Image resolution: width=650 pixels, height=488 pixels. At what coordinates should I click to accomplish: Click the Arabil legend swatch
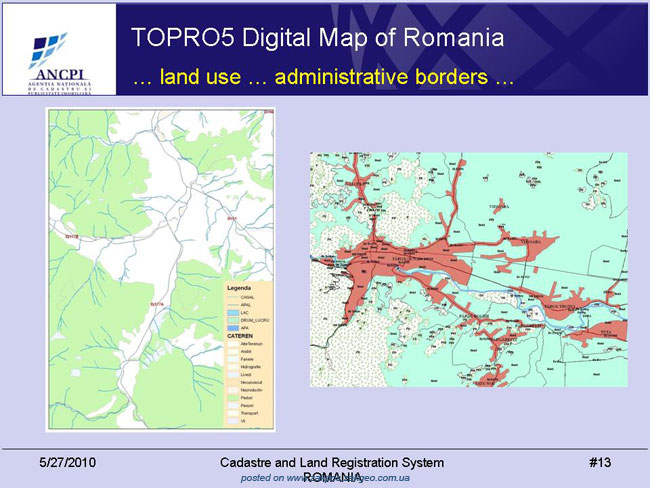pyautogui.click(x=233, y=351)
